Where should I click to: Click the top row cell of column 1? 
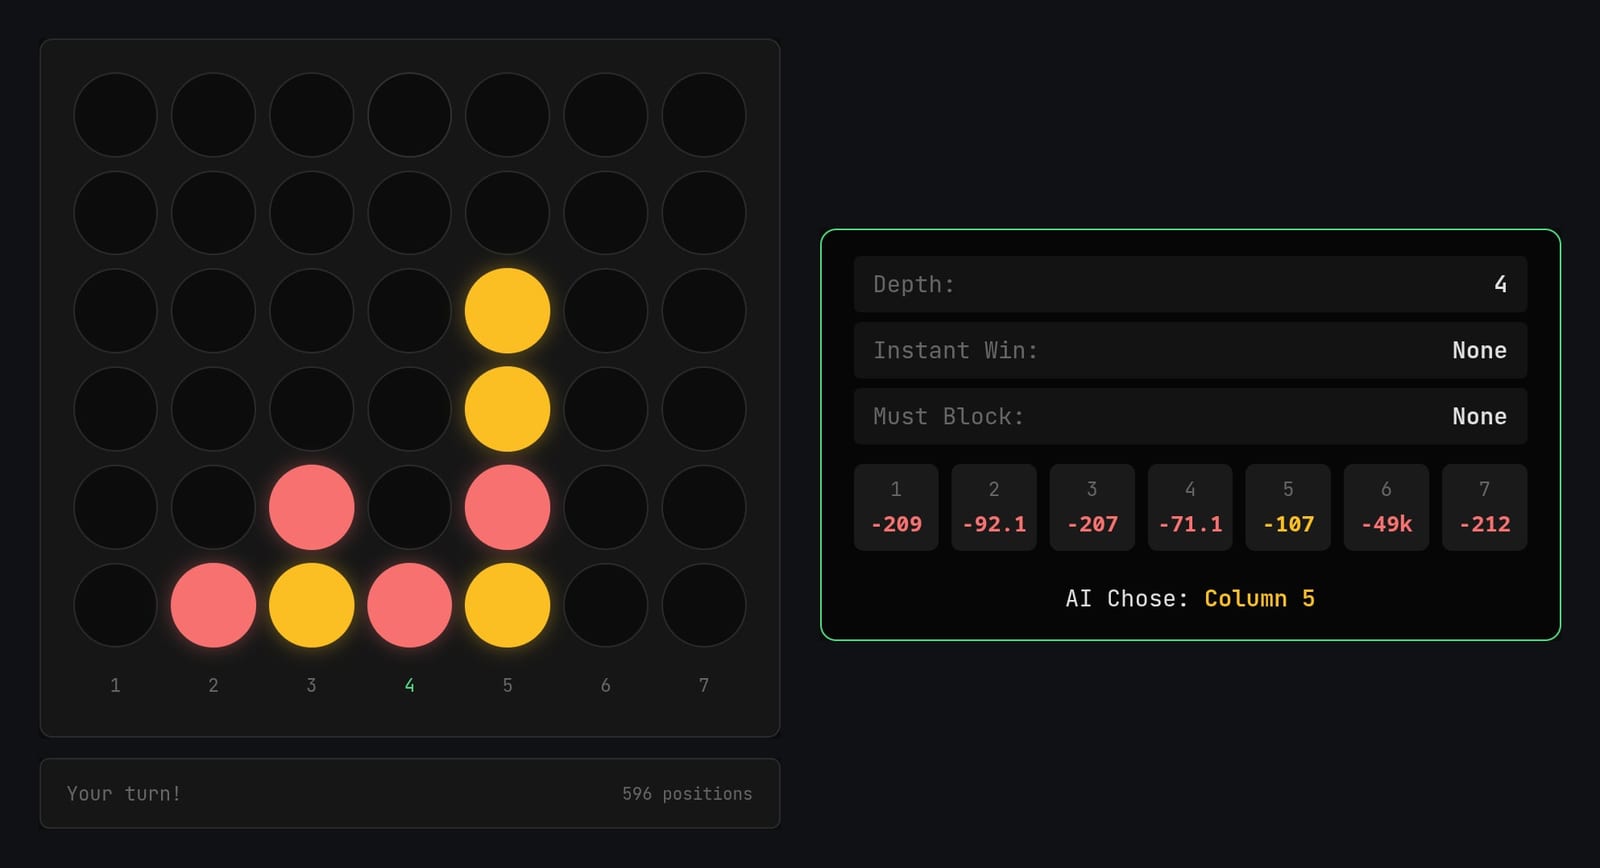115,115
